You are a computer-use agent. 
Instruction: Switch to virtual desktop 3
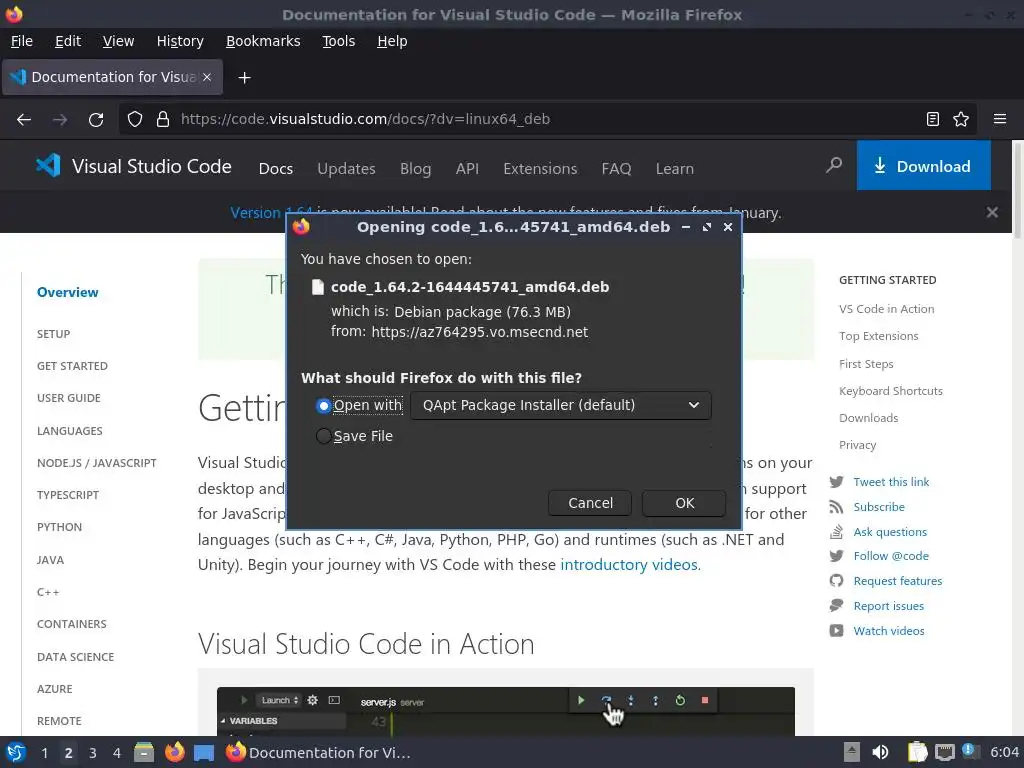point(93,753)
